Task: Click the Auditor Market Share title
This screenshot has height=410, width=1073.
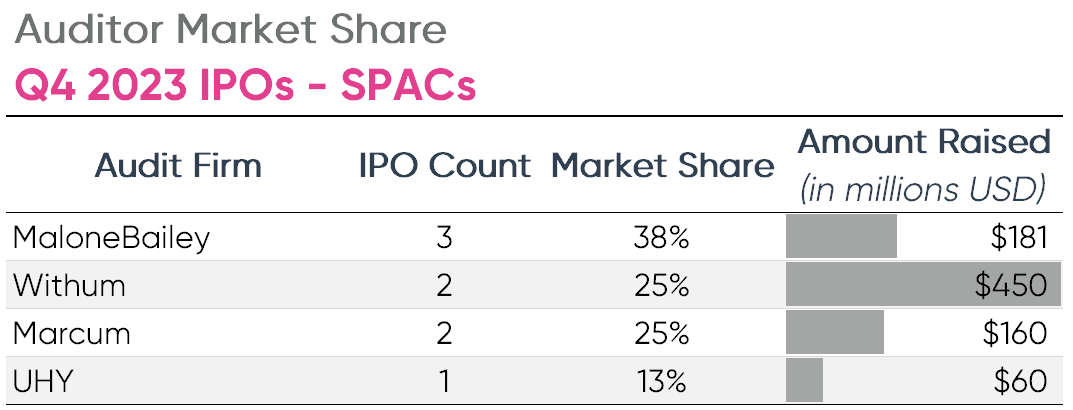Action: point(230,30)
